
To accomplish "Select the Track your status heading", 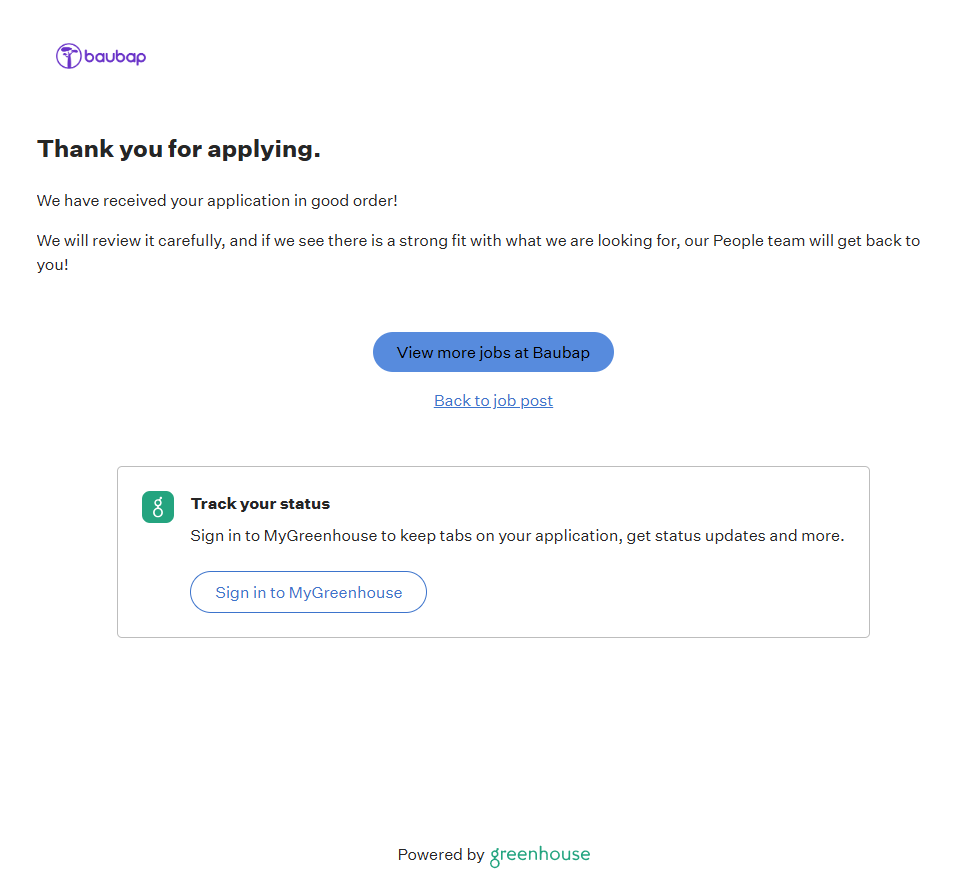I will (x=260, y=504).
